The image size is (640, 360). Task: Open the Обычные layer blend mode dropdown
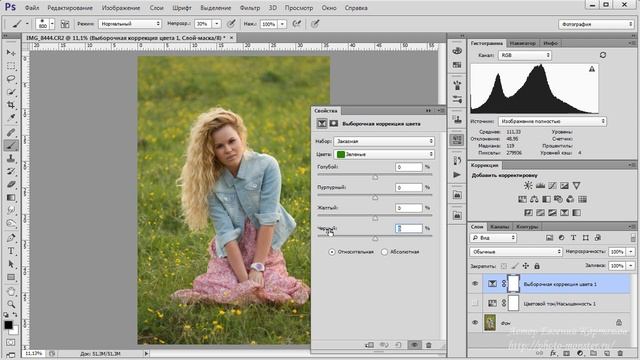tap(516, 252)
